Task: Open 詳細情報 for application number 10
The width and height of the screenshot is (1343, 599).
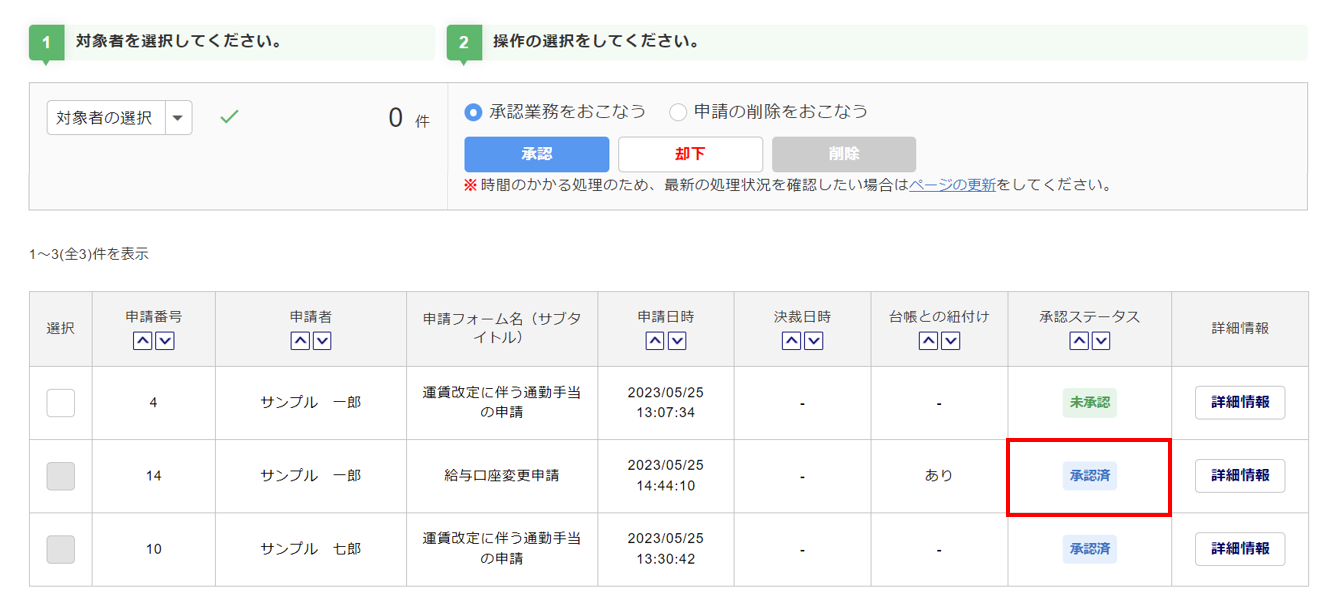Action: (1240, 549)
